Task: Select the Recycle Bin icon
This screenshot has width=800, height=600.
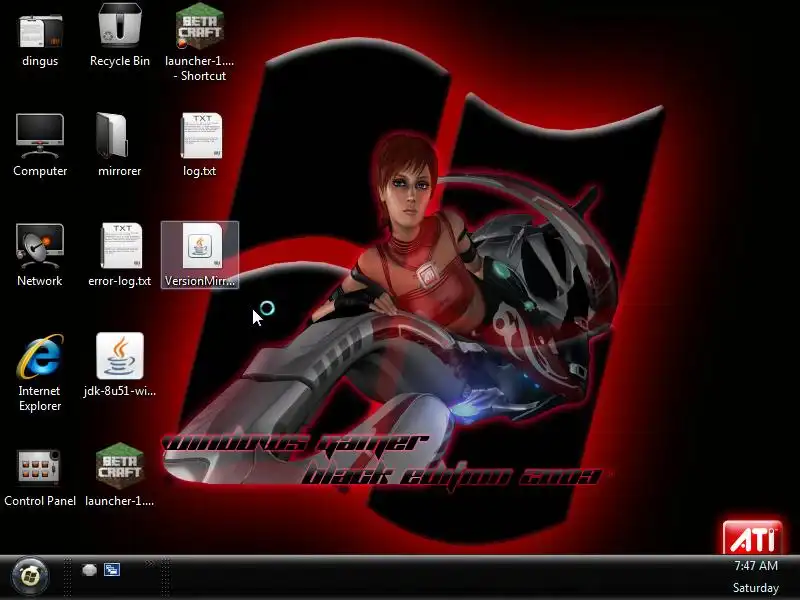Action: point(119,36)
